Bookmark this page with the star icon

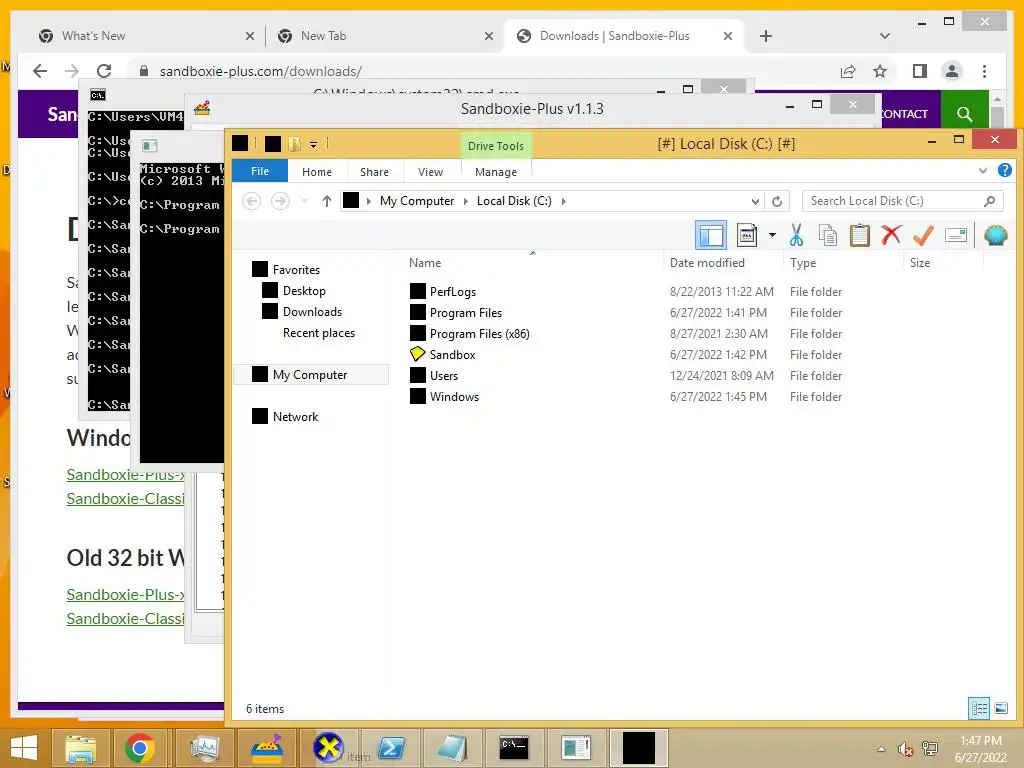coord(880,71)
